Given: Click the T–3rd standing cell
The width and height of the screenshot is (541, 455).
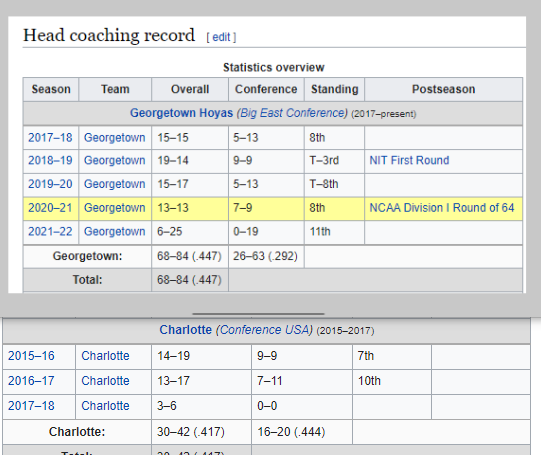Looking at the screenshot, I should tap(335, 160).
